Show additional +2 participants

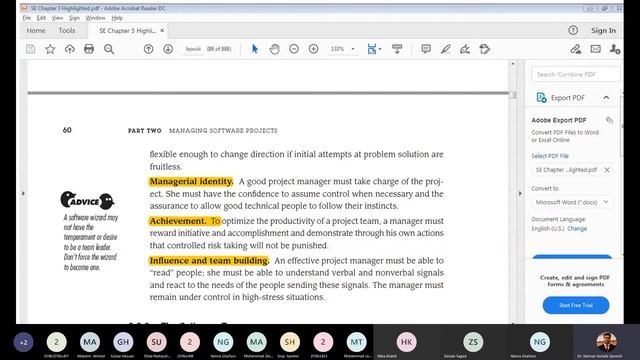tap(23, 342)
